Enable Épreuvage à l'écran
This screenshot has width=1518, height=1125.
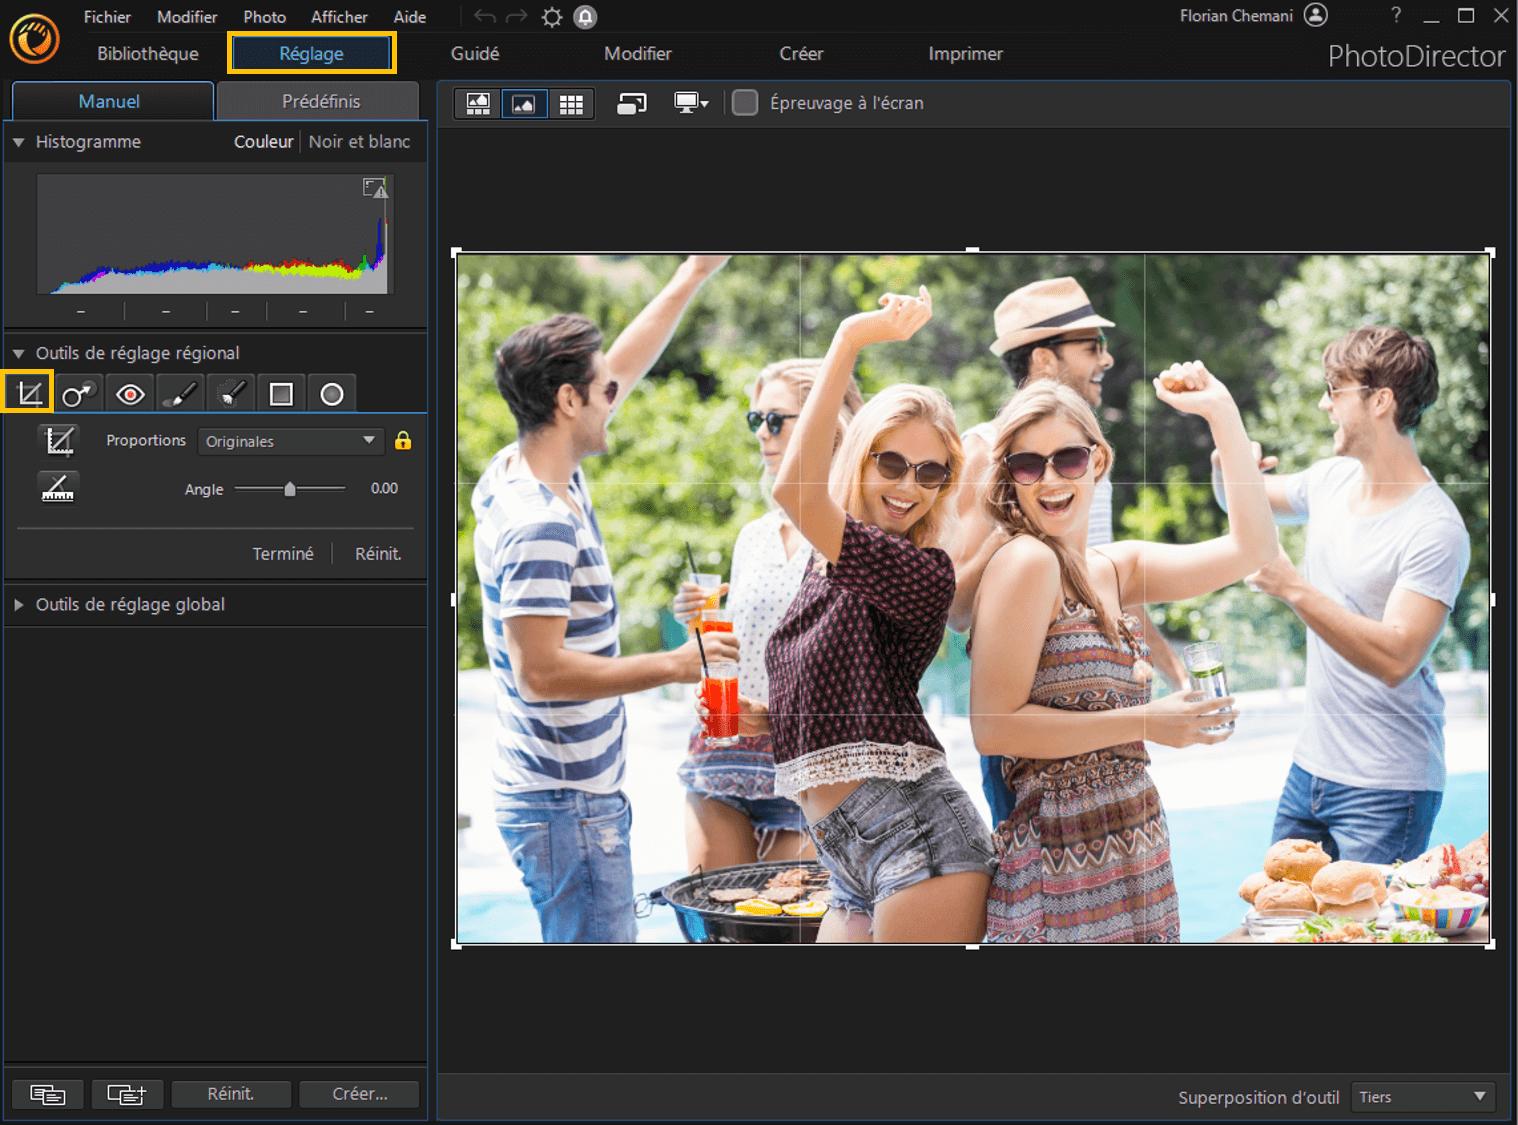pos(745,102)
